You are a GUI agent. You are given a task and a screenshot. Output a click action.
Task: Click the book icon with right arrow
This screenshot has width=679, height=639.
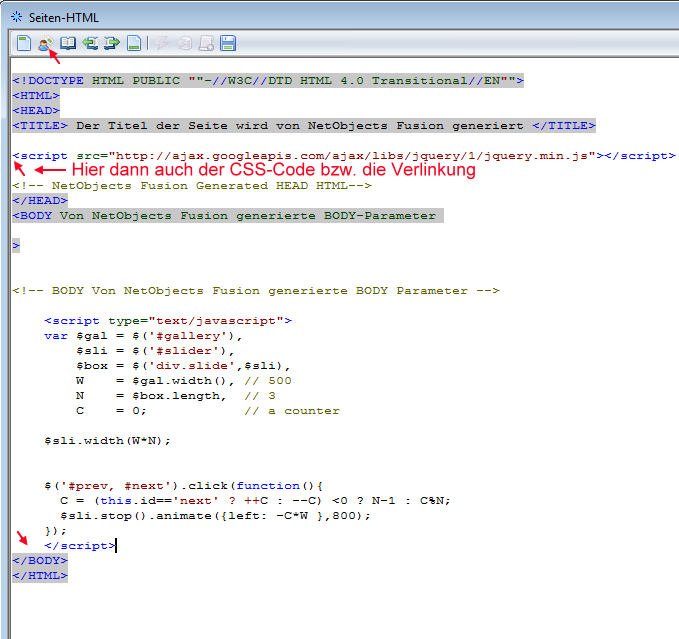(x=112, y=43)
